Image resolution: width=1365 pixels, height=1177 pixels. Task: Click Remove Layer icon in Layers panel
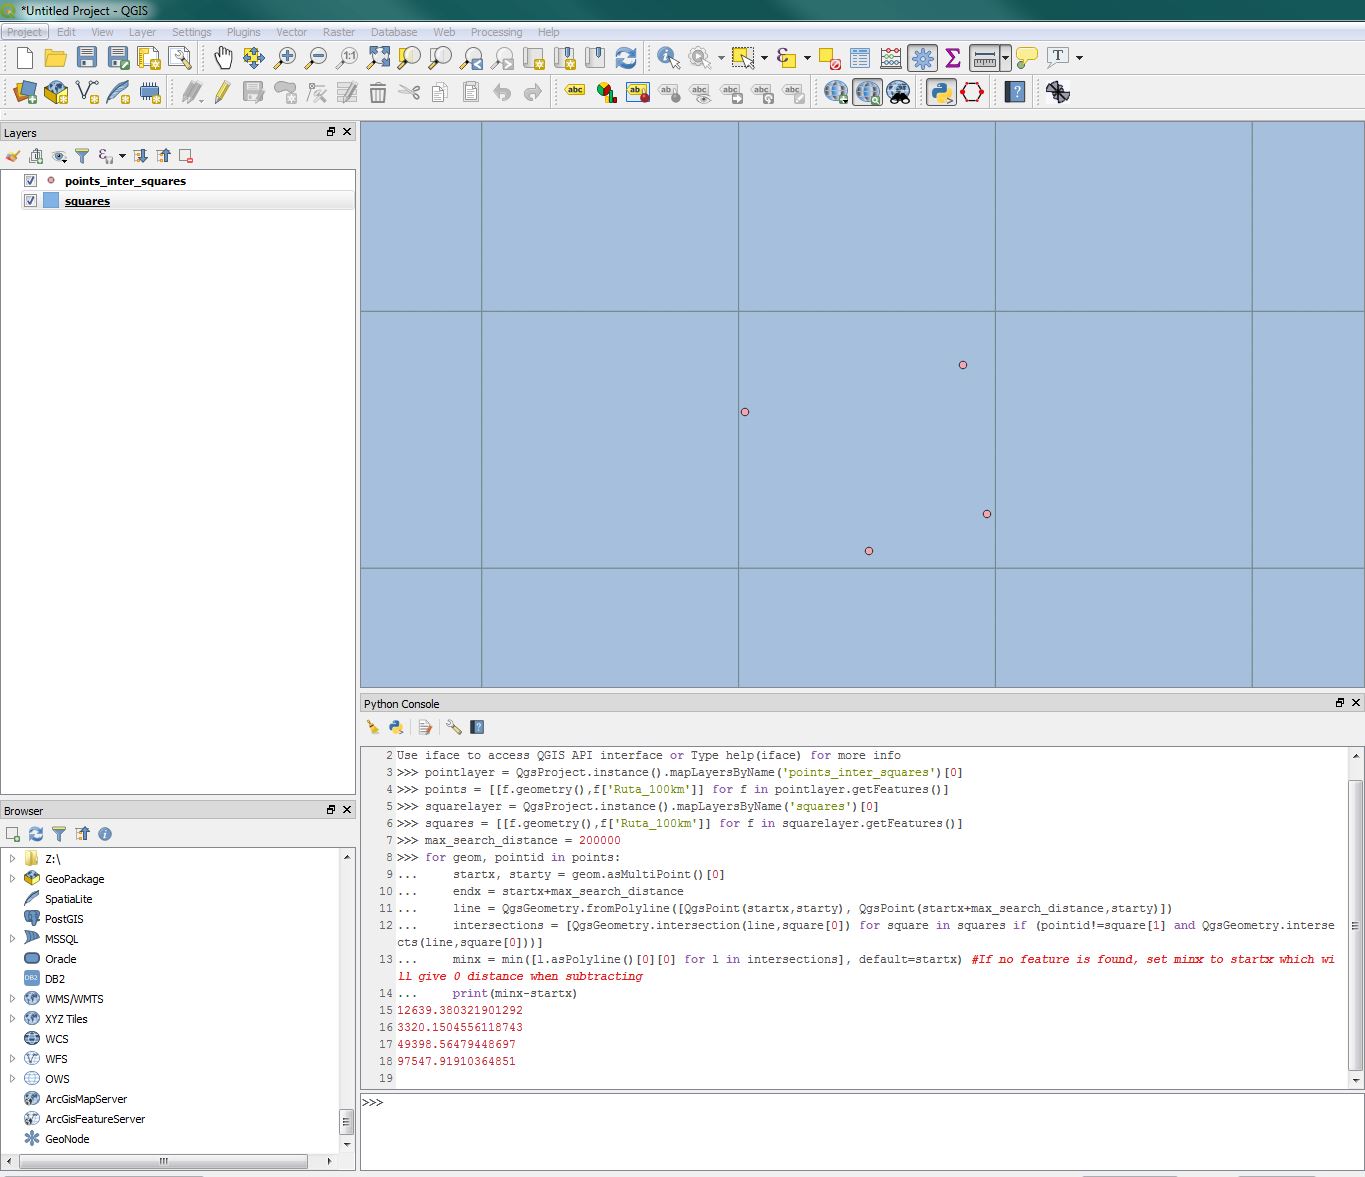tap(186, 156)
